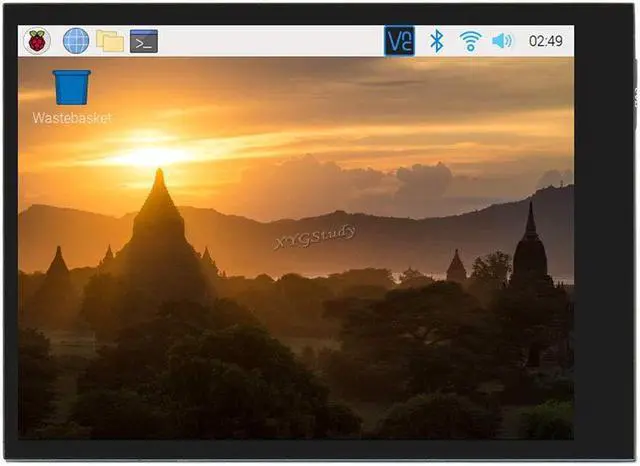Click the Bluetooth tray icon

coord(436,41)
